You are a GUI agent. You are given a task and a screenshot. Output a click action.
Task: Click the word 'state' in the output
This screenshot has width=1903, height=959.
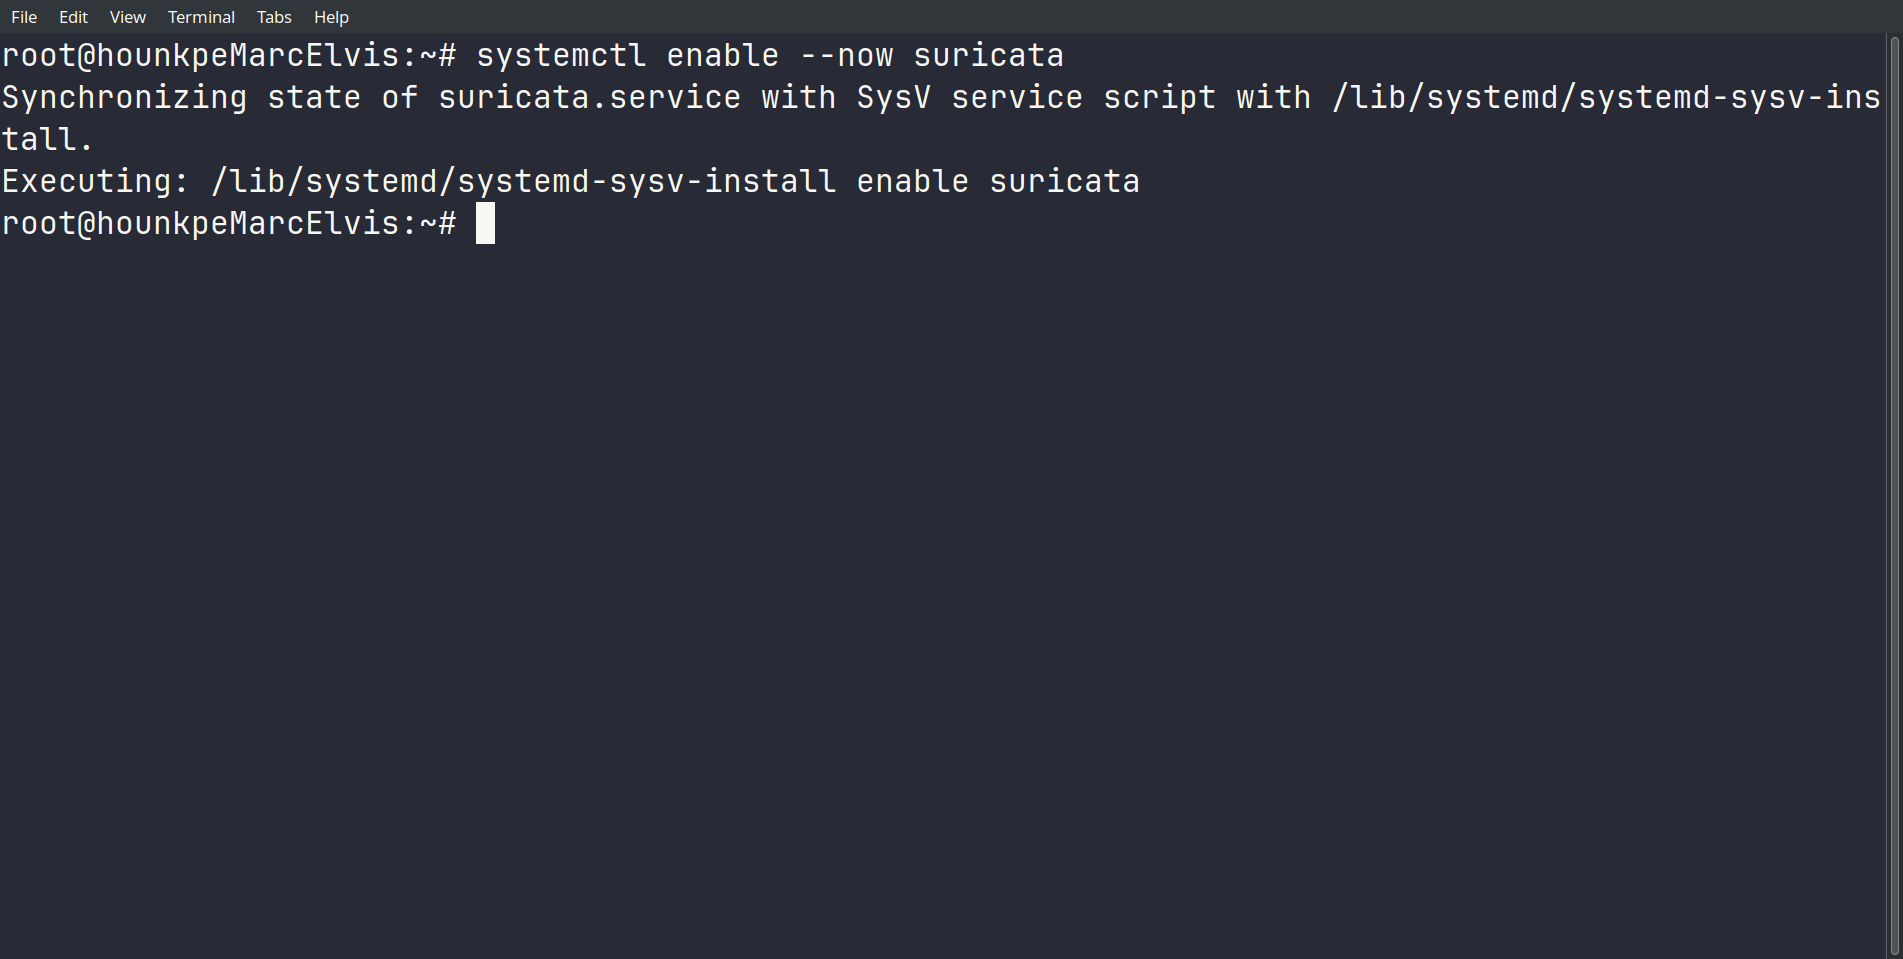(x=314, y=98)
